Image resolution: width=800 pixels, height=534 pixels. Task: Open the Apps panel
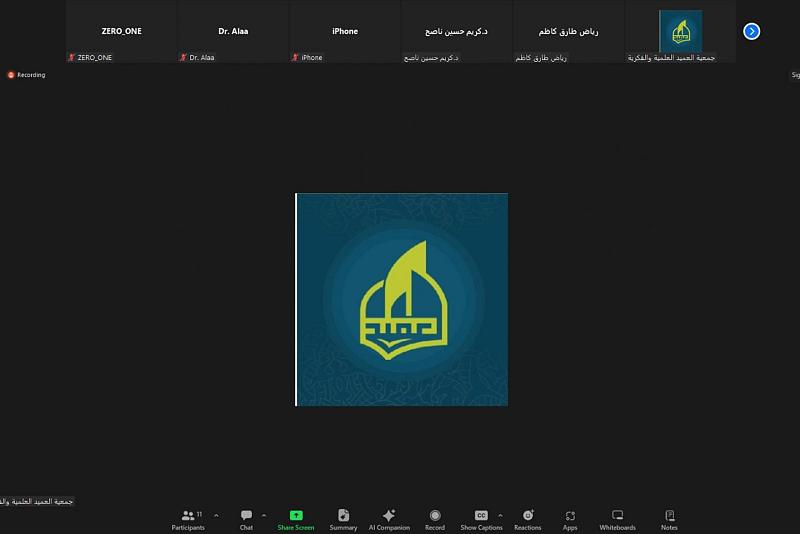pos(570,520)
